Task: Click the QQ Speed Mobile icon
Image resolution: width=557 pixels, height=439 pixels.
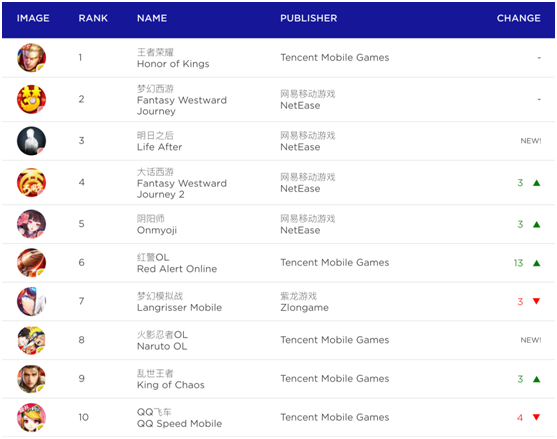Action: click(31, 417)
